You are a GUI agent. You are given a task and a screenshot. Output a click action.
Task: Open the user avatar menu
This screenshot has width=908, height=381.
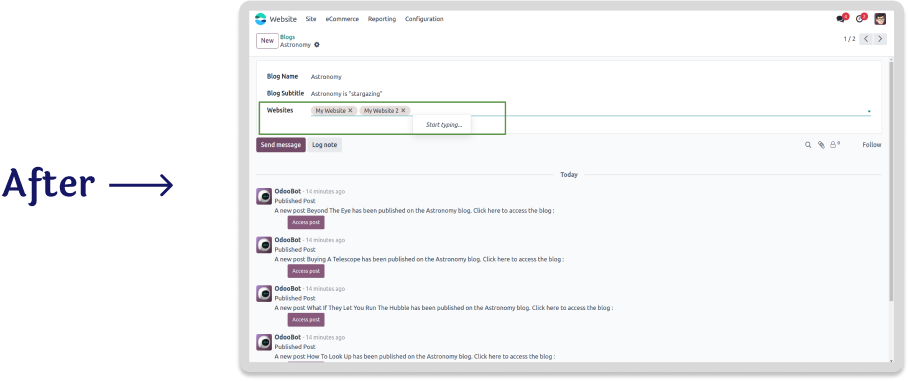pyautogui.click(x=880, y=19)
